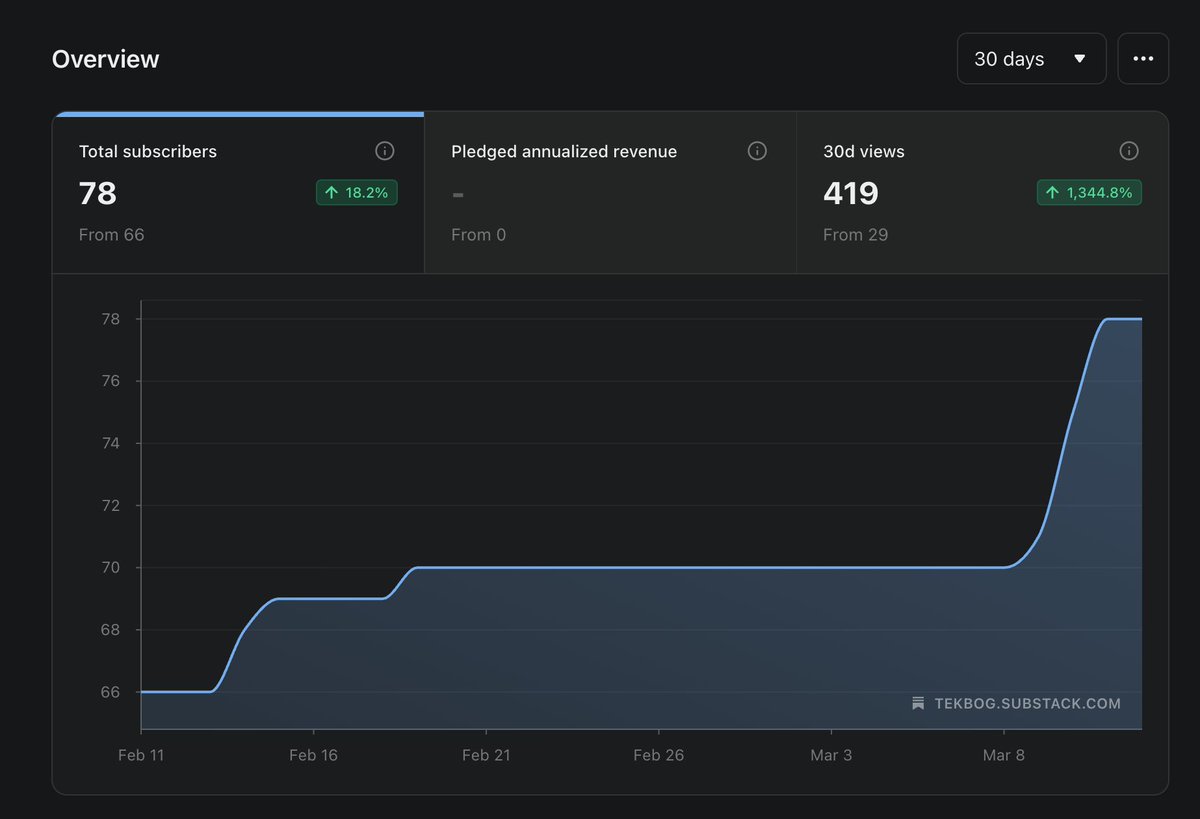Click the Feb 21 x-axis label

[486, 755]
